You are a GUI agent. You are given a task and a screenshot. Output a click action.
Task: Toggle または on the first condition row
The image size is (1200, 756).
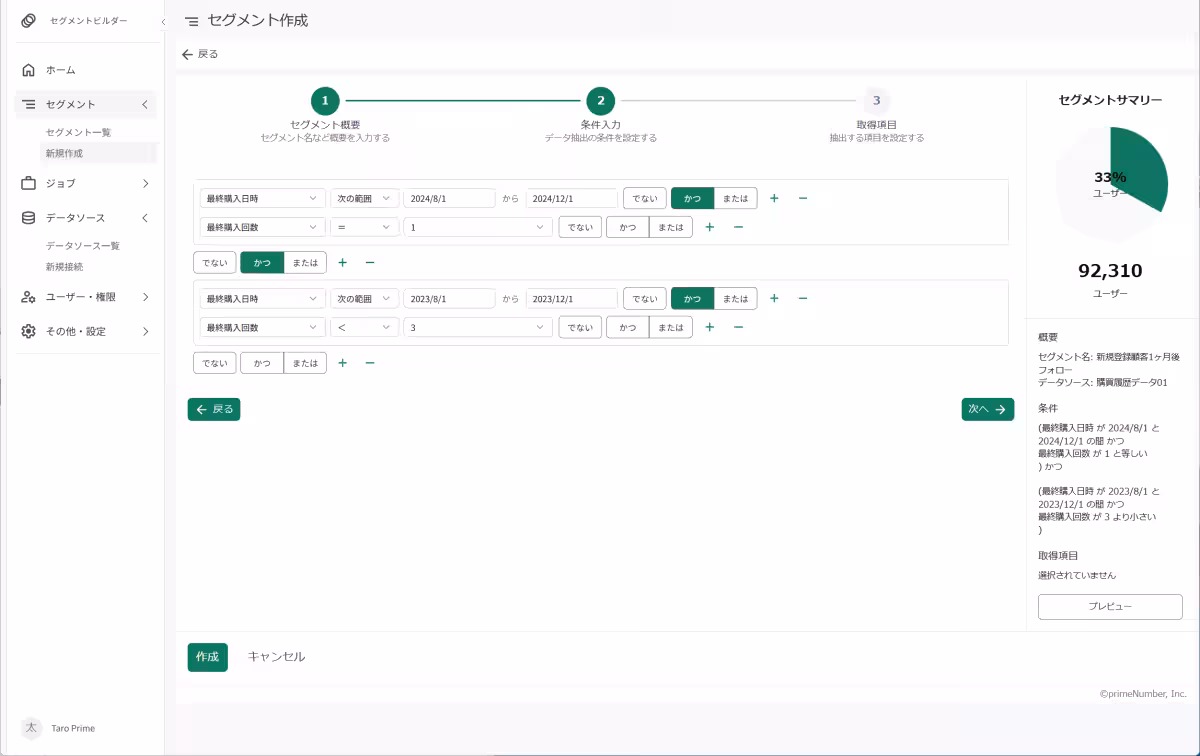tap(735, 198)
